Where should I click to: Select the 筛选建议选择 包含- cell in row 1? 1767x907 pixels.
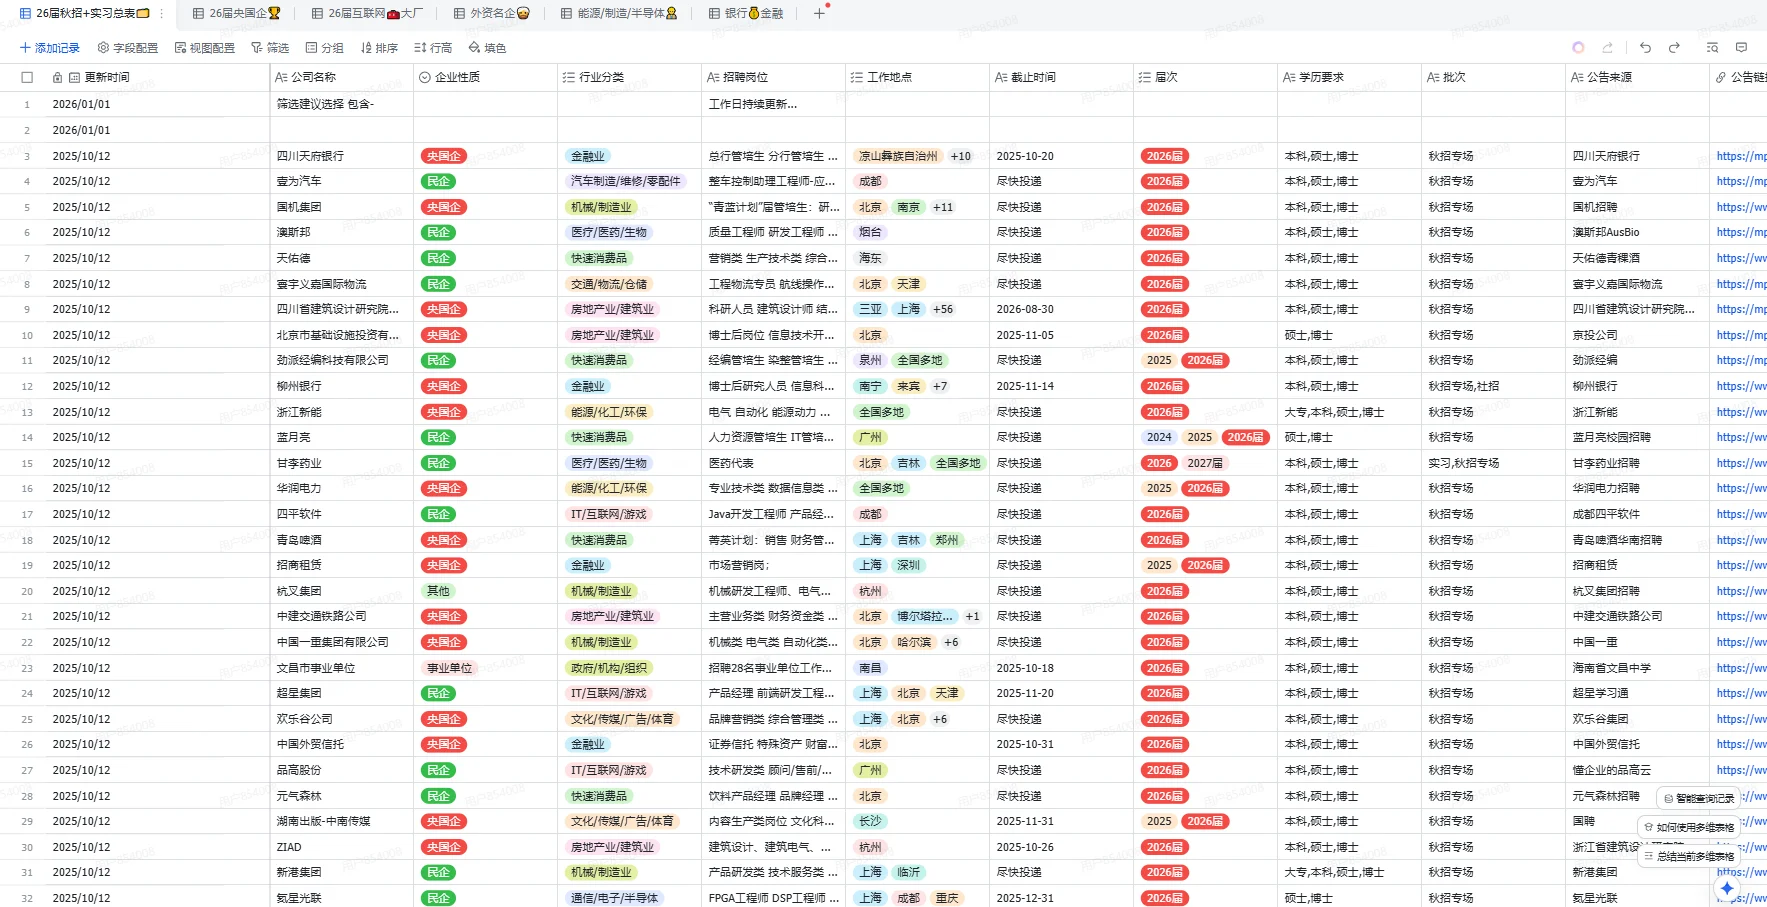tap(341, 104)
